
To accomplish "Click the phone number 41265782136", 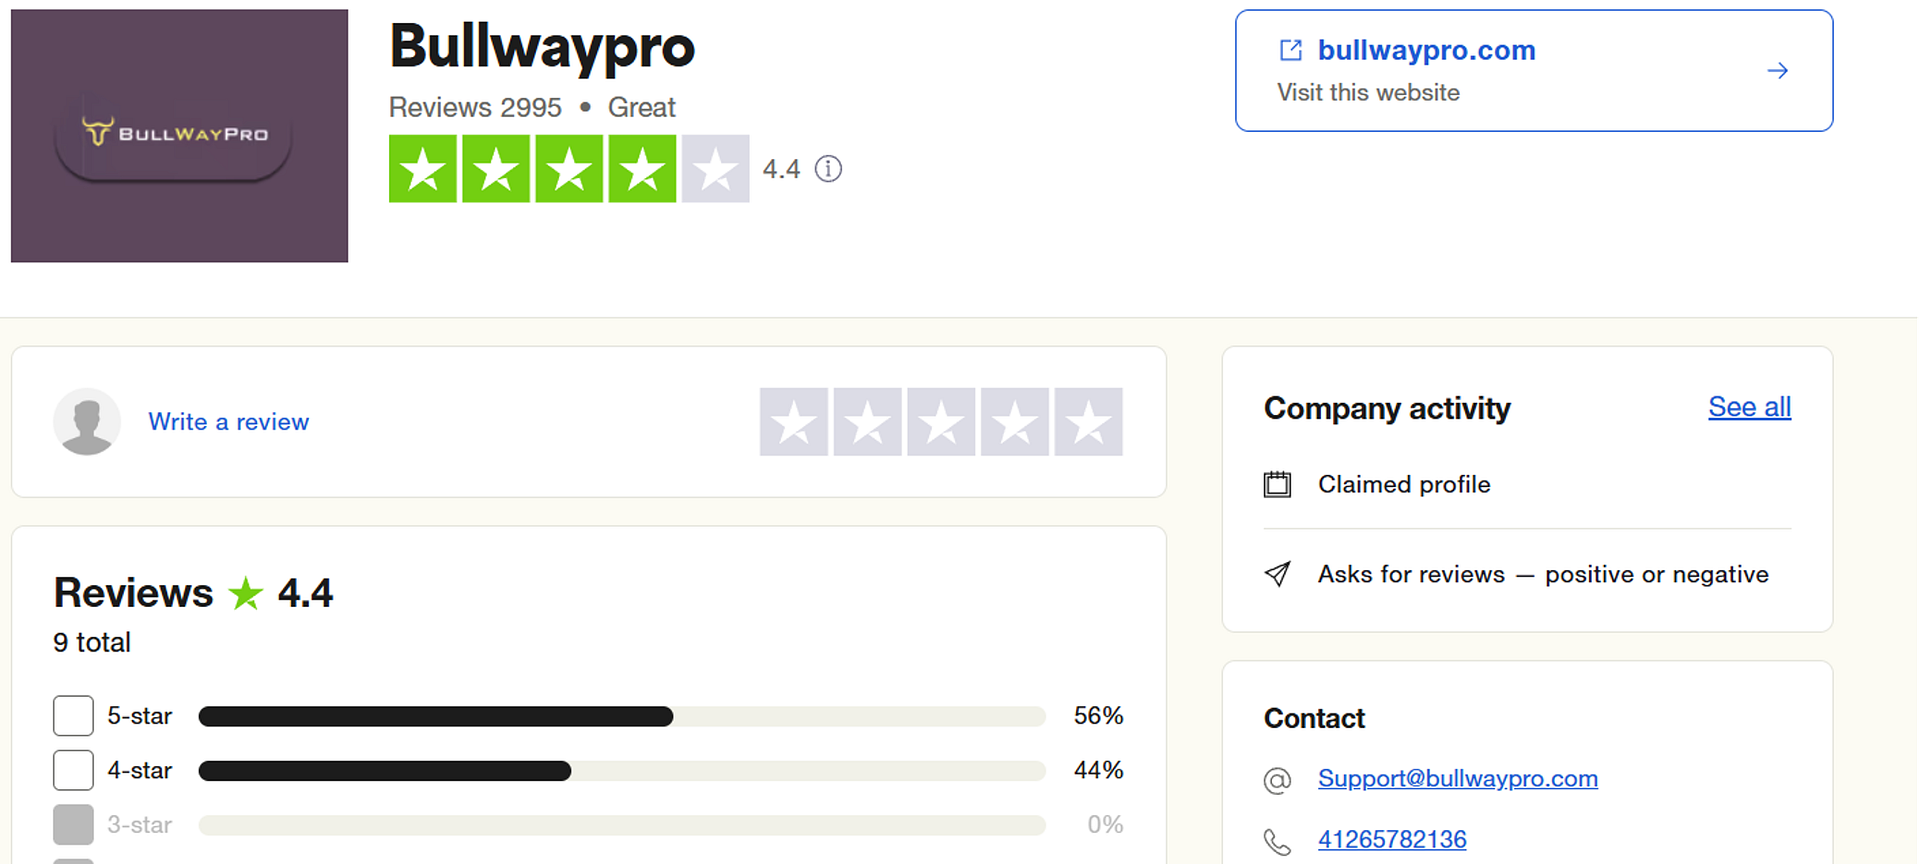I will point(1392,839).
